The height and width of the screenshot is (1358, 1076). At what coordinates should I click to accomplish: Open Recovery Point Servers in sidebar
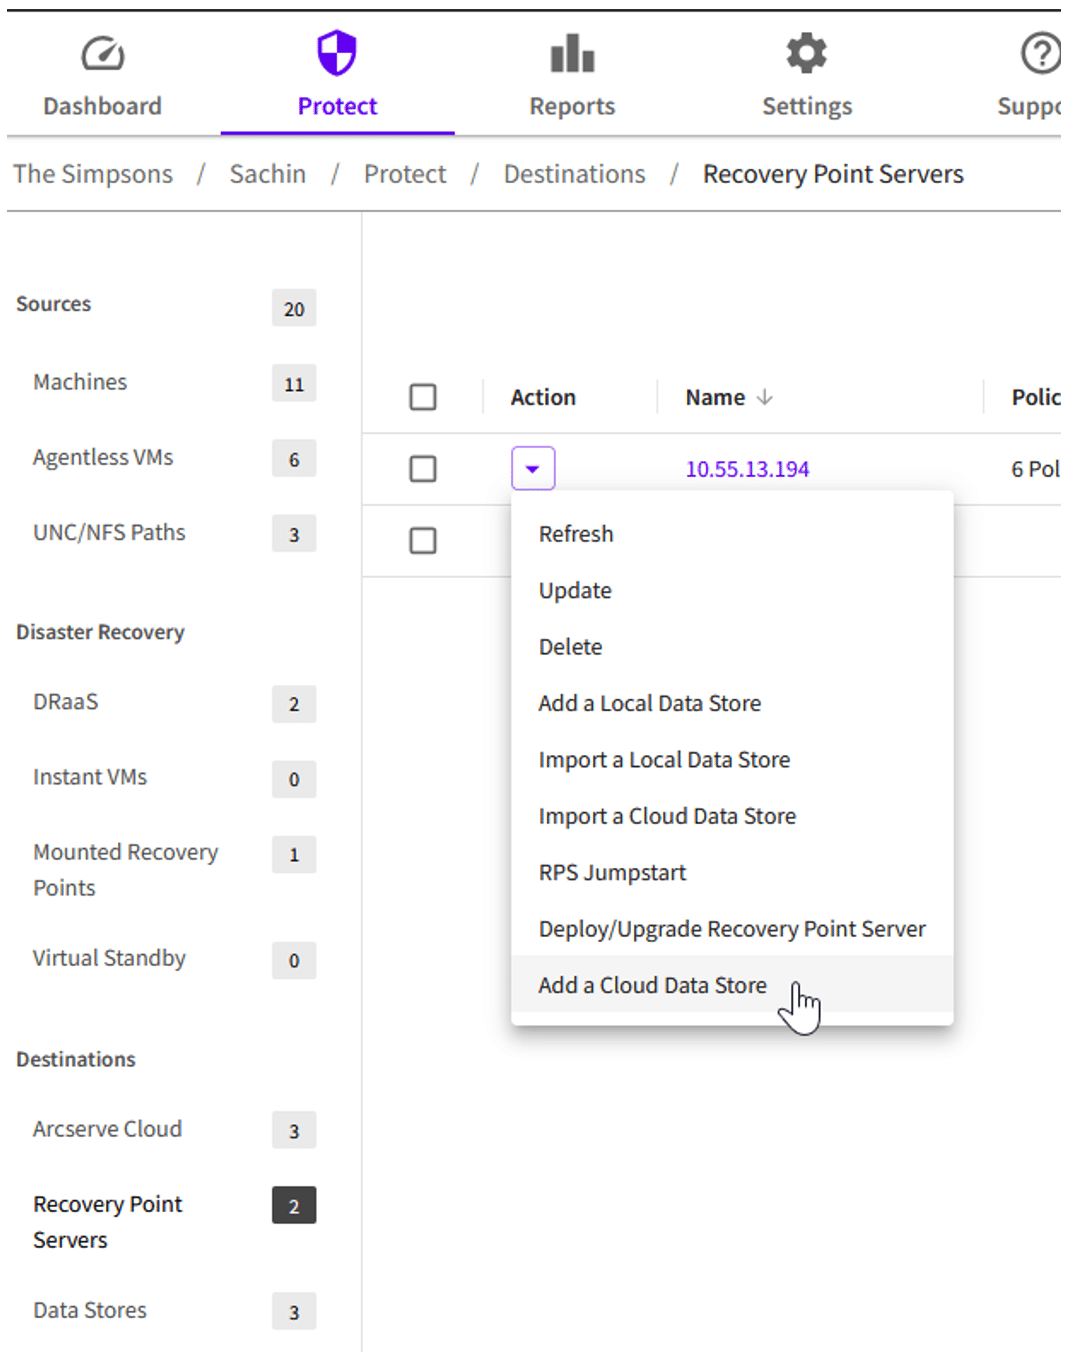(107, 1222)
